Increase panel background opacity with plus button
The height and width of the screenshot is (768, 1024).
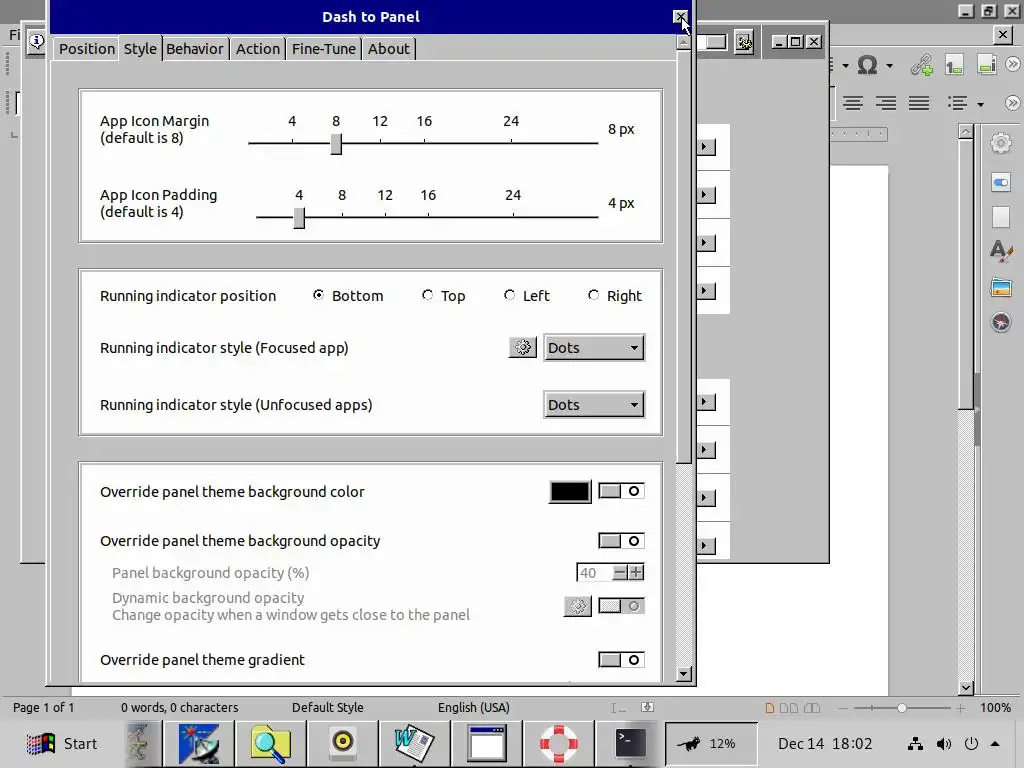[x=637, y=573]
